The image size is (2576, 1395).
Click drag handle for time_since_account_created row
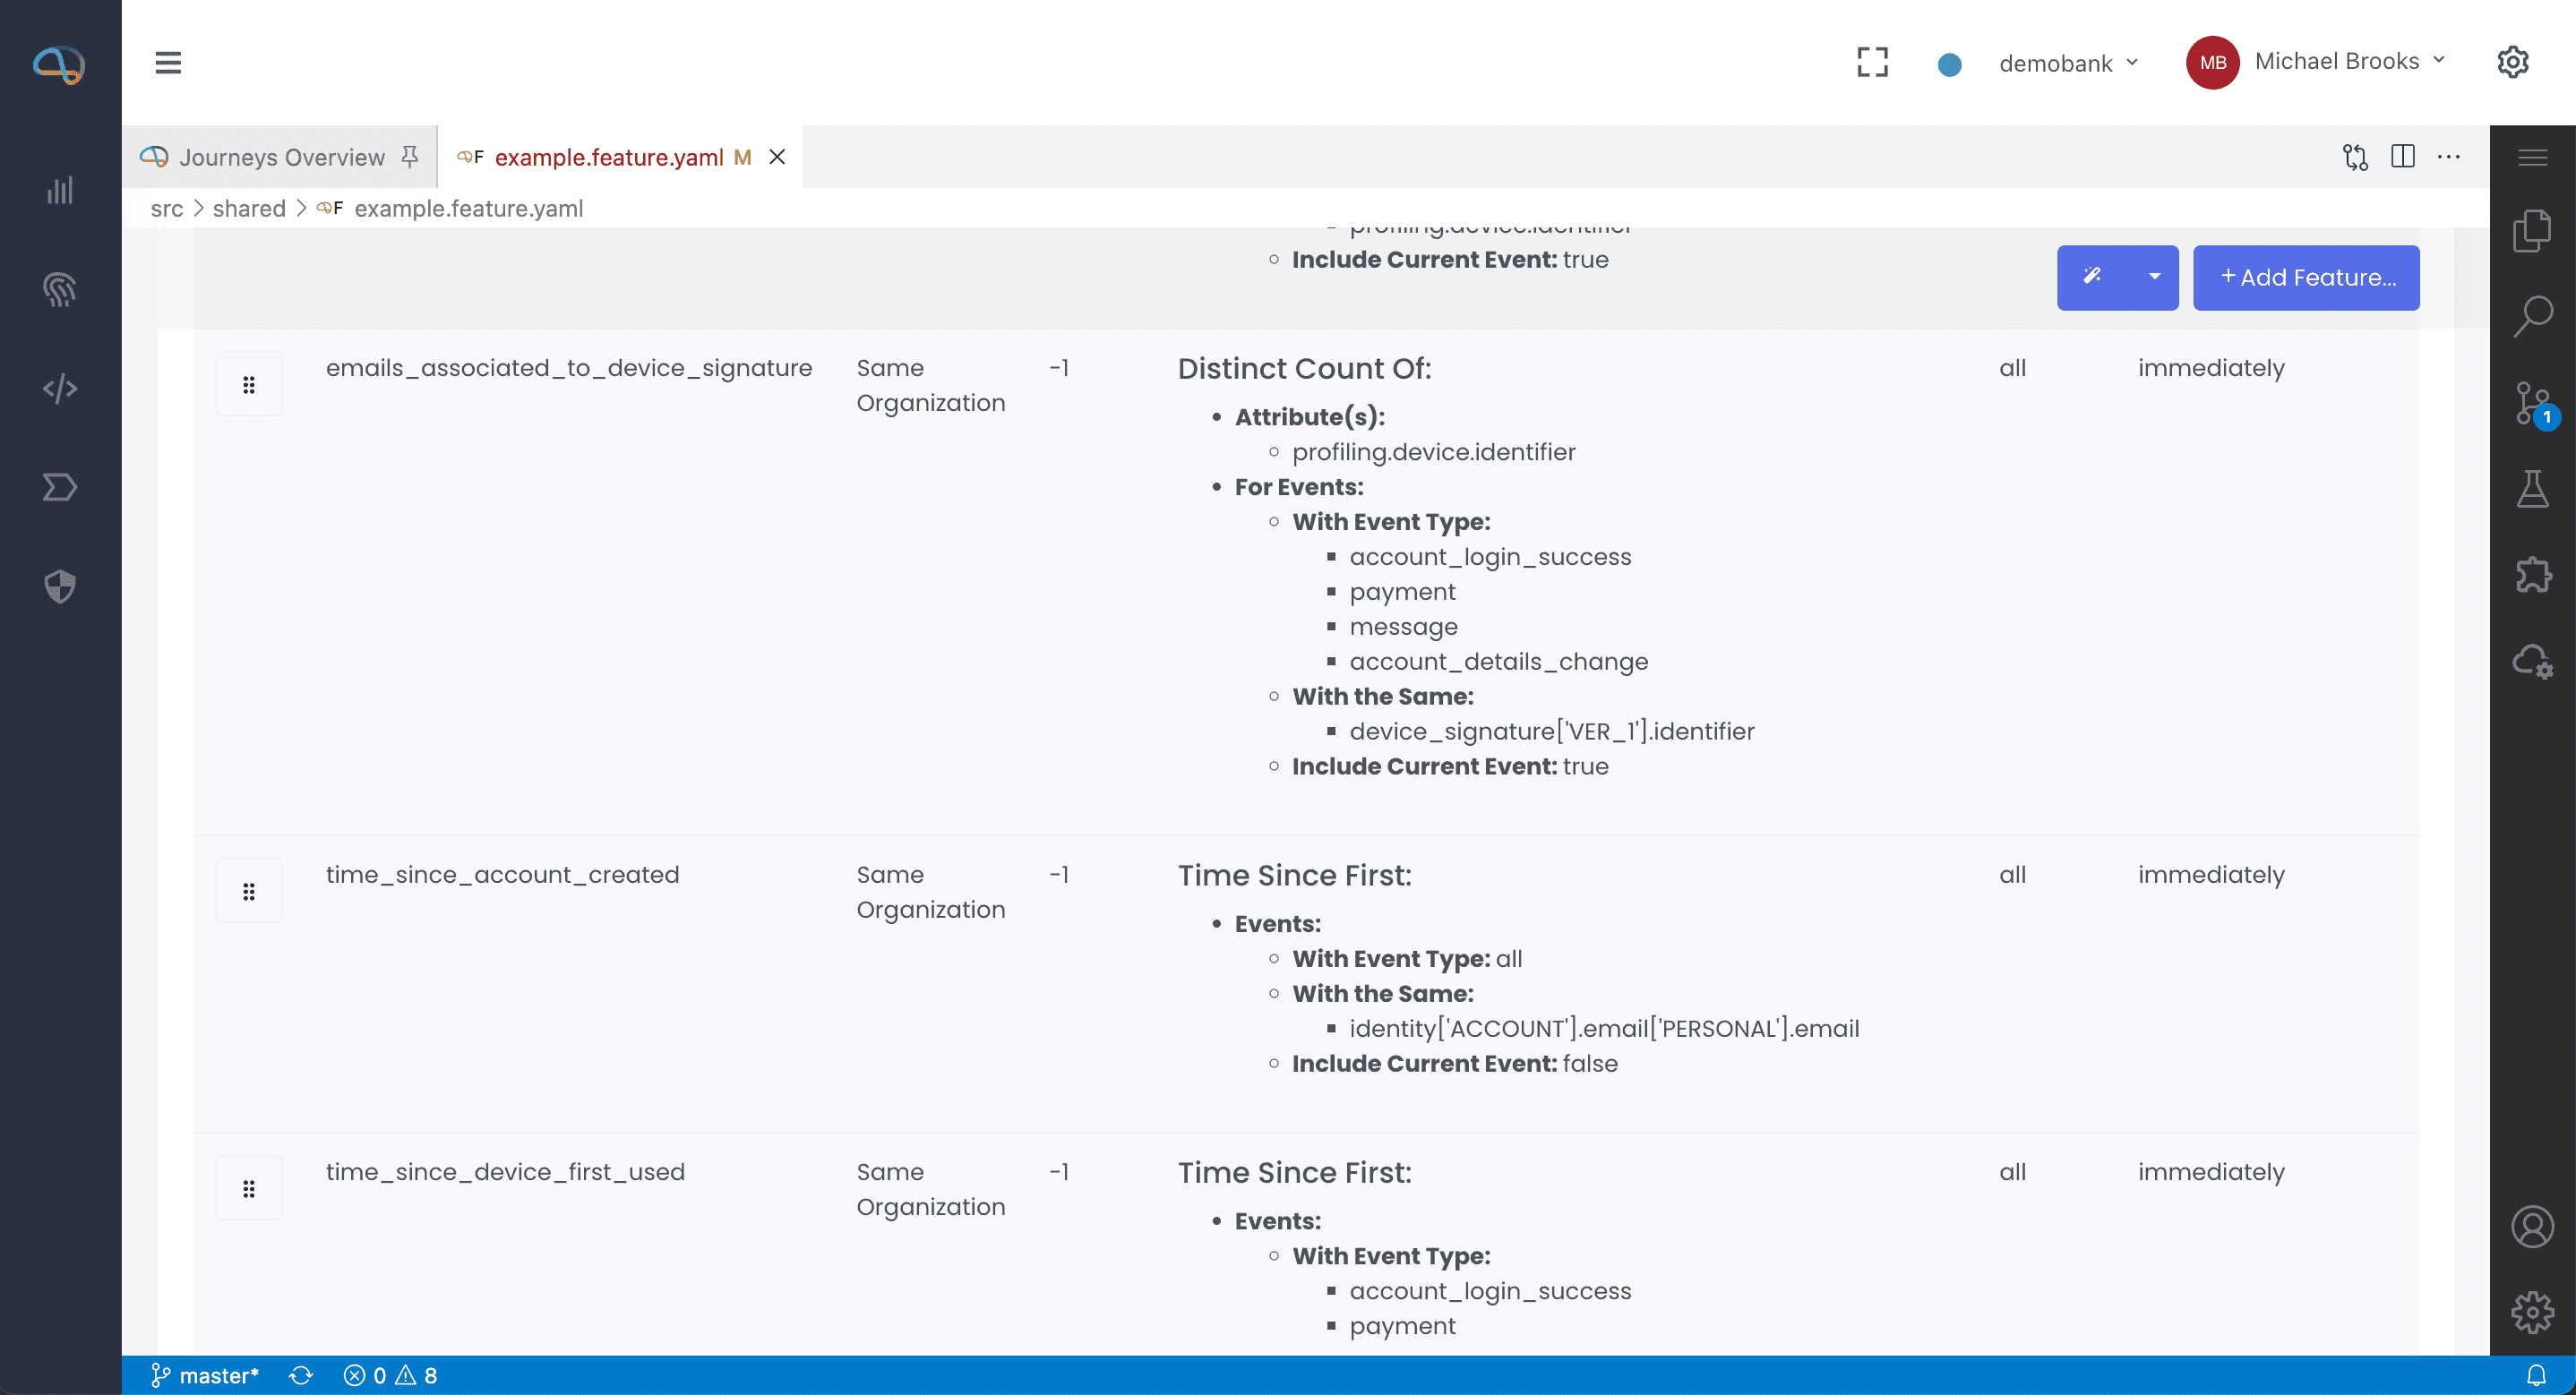[x=249, y=891]
